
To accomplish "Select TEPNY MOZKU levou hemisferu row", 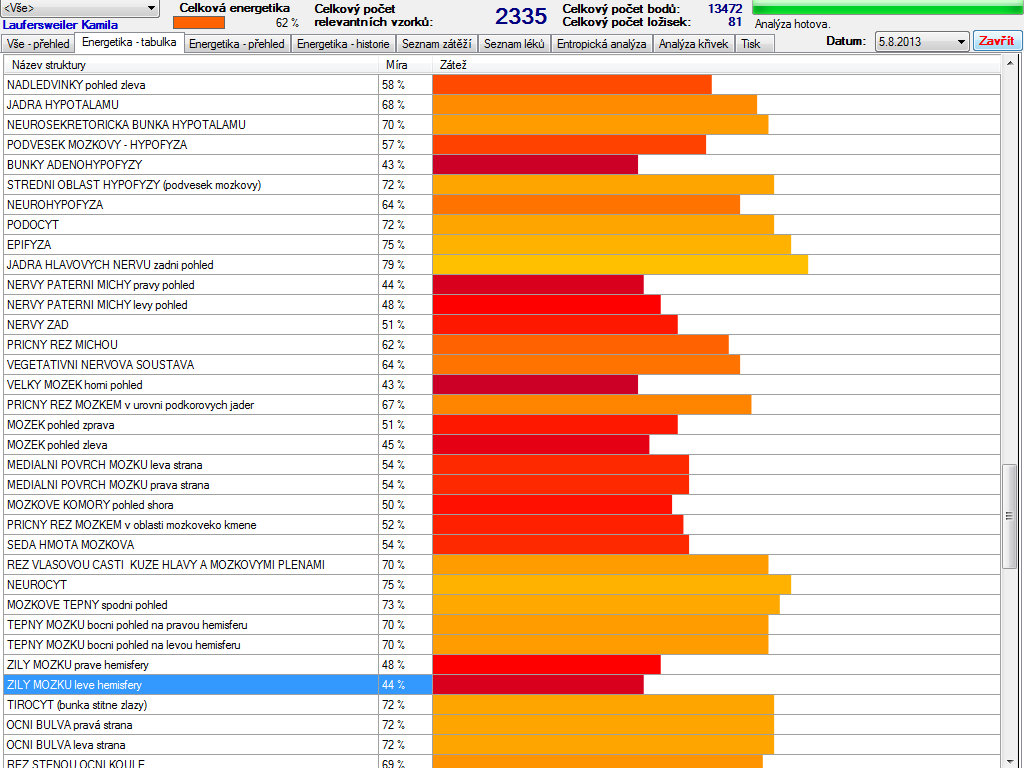I will click(x=502, y=645).
